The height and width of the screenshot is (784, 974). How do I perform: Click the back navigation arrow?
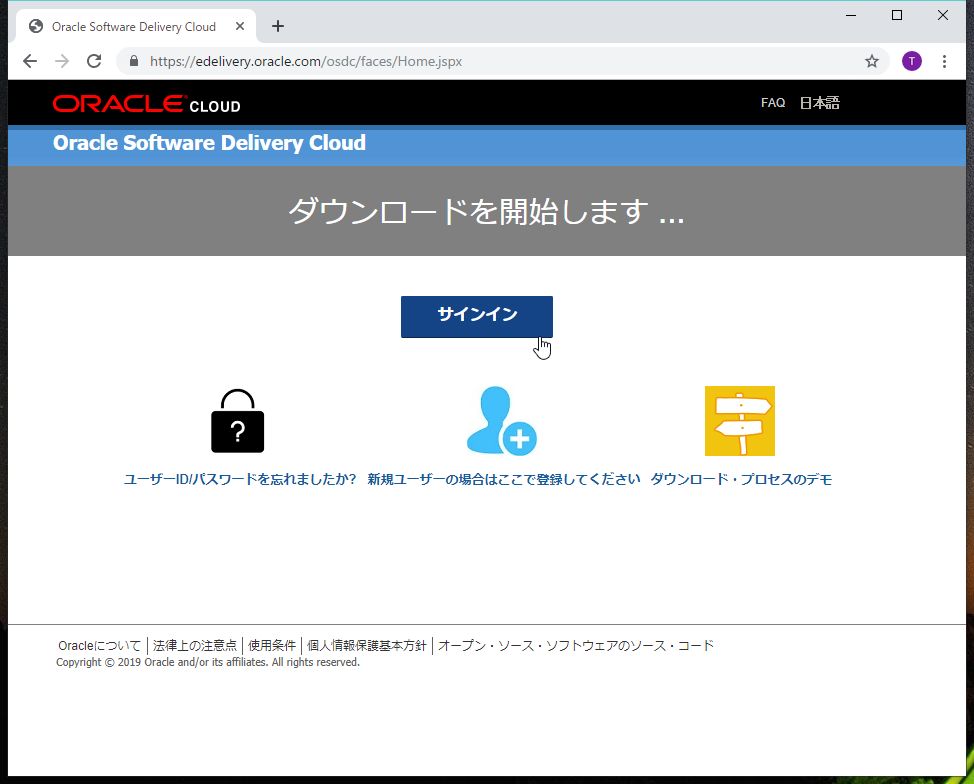29,61
